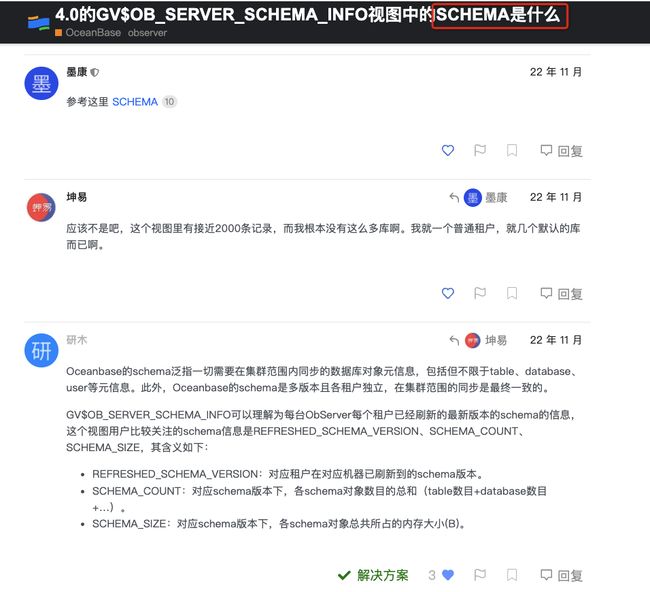Bookmark 研木's solution post
The image size is (650, 592).
[x=512, y=575]
